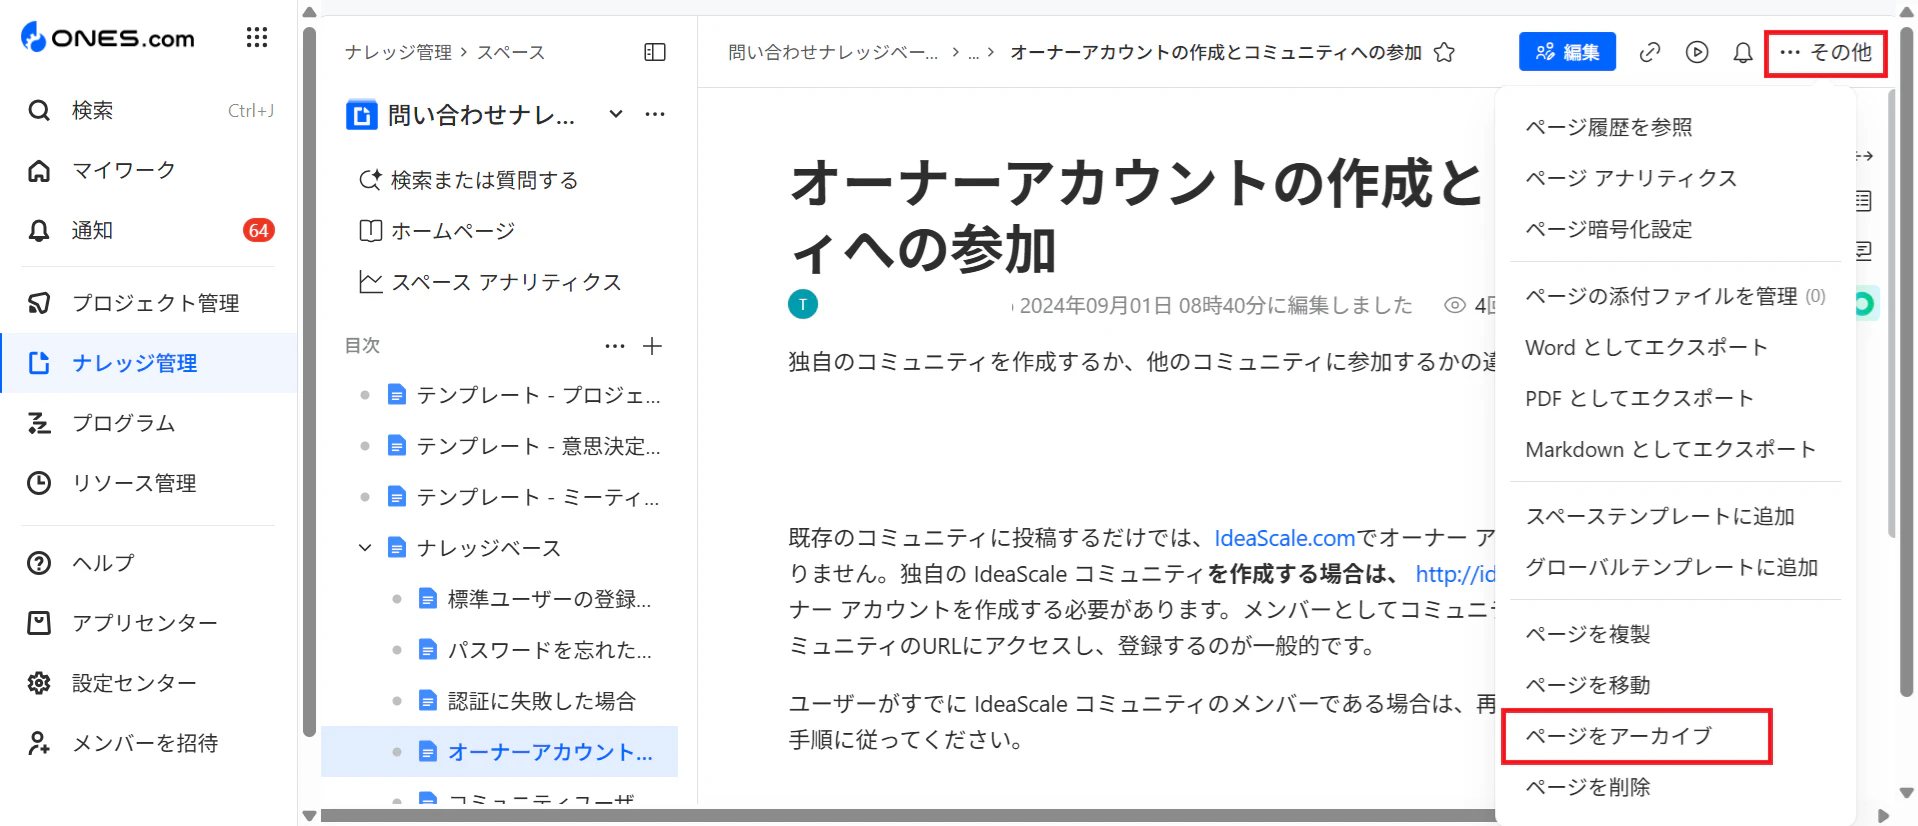This screenshot has height=826, width=1918.
Task: Click the 設定センター gear icon
Action: 39,683
